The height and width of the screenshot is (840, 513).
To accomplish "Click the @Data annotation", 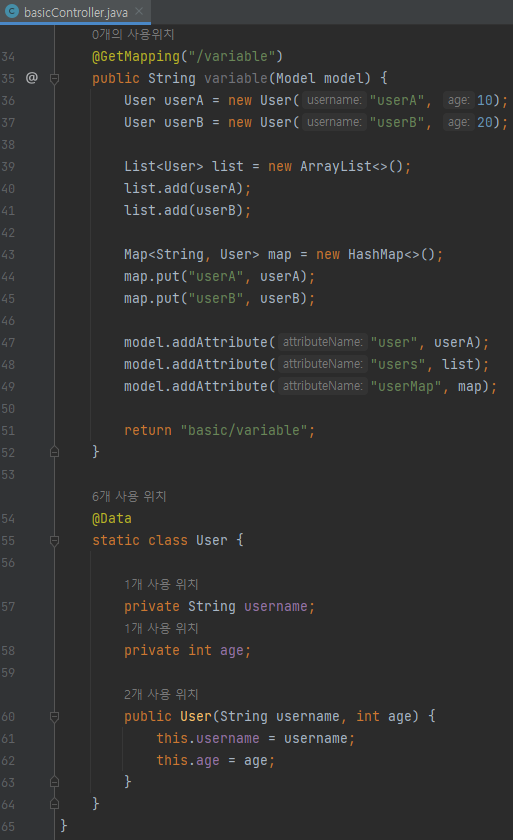I will click(111, 518).
